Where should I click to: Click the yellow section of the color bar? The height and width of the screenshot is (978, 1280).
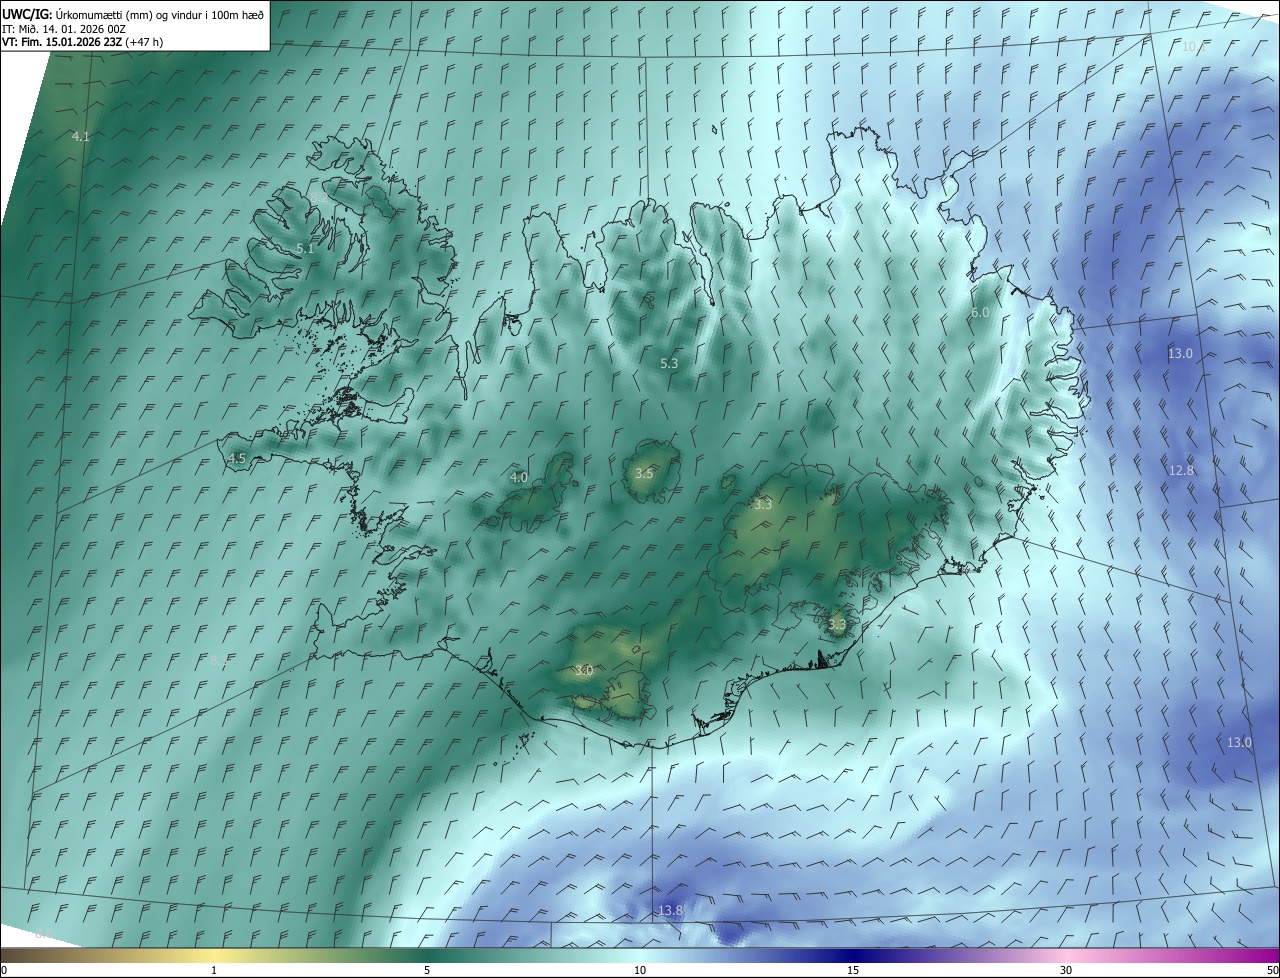pyautogui.click(x=214, y=956)
